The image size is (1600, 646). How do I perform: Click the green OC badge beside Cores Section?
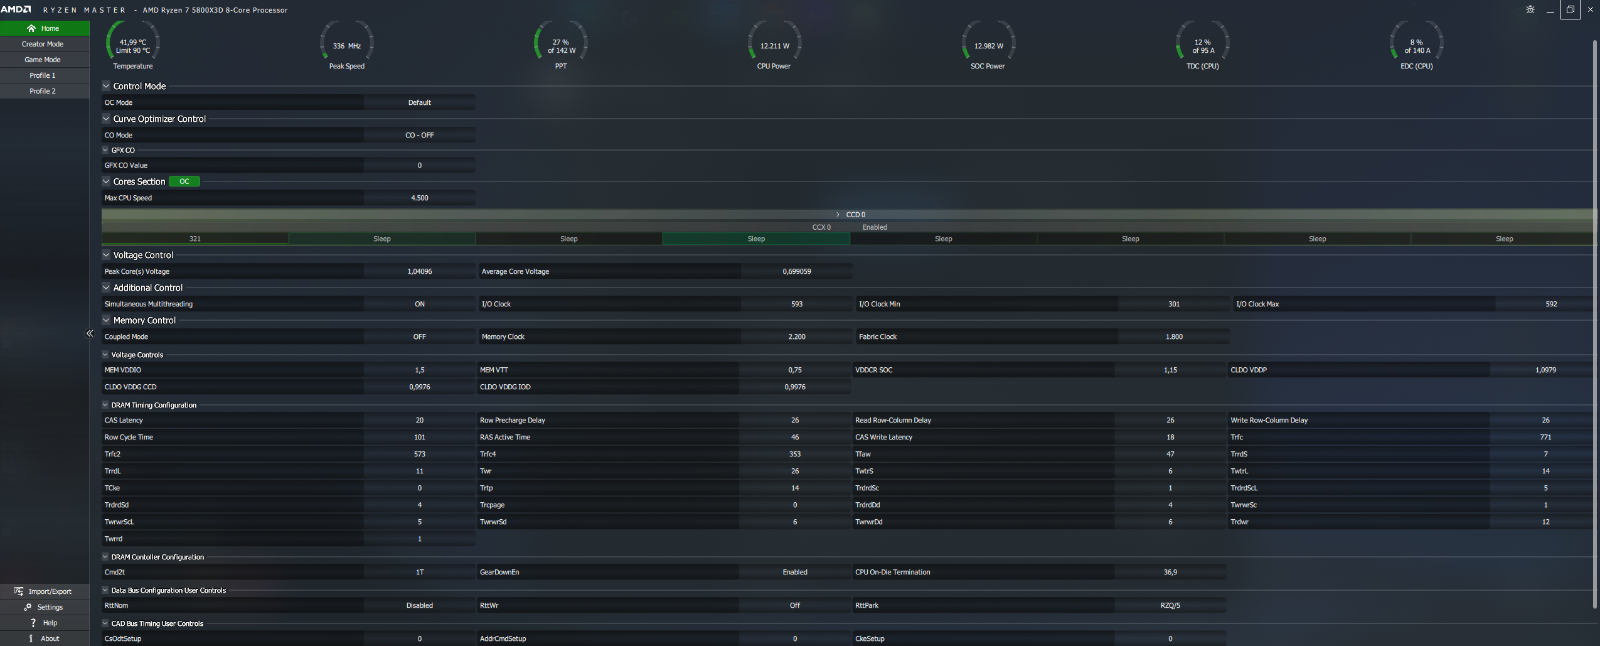(x=185, y=182)
